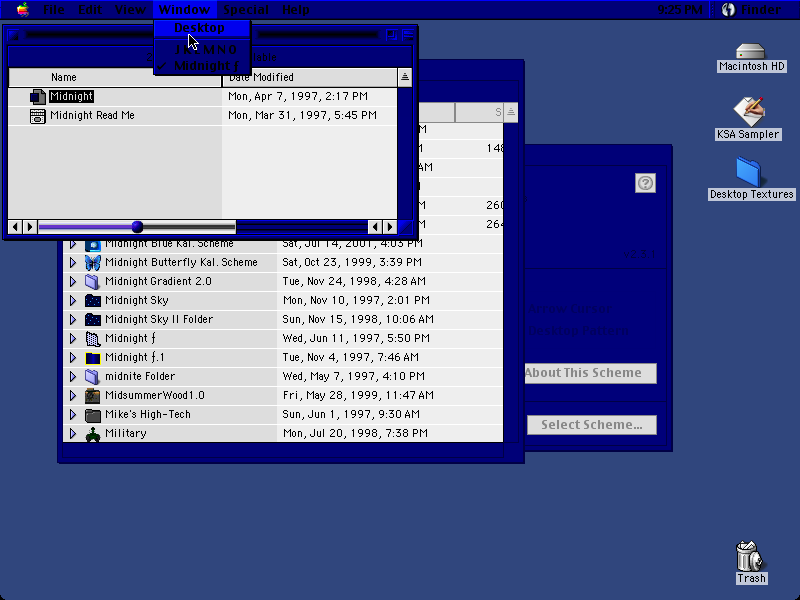This screenshot has width=800, height=600.
Task: Select the Midnight Sky folder icon
Action: tap(92, 301)
